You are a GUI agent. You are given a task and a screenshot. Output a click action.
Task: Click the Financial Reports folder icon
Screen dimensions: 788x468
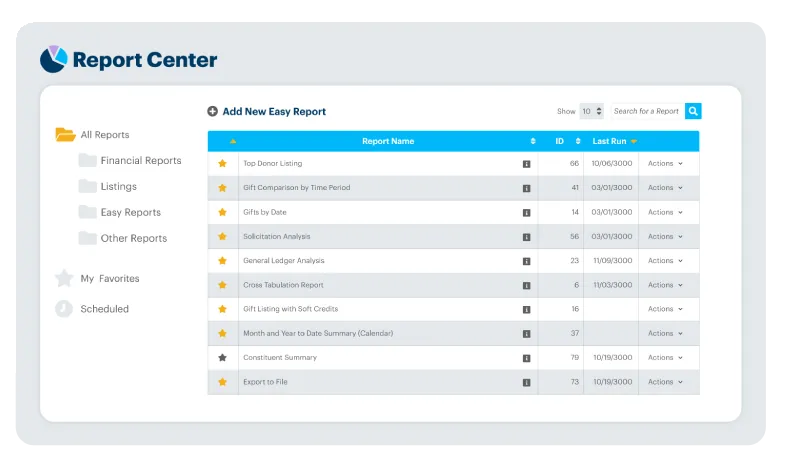(87, 160)
